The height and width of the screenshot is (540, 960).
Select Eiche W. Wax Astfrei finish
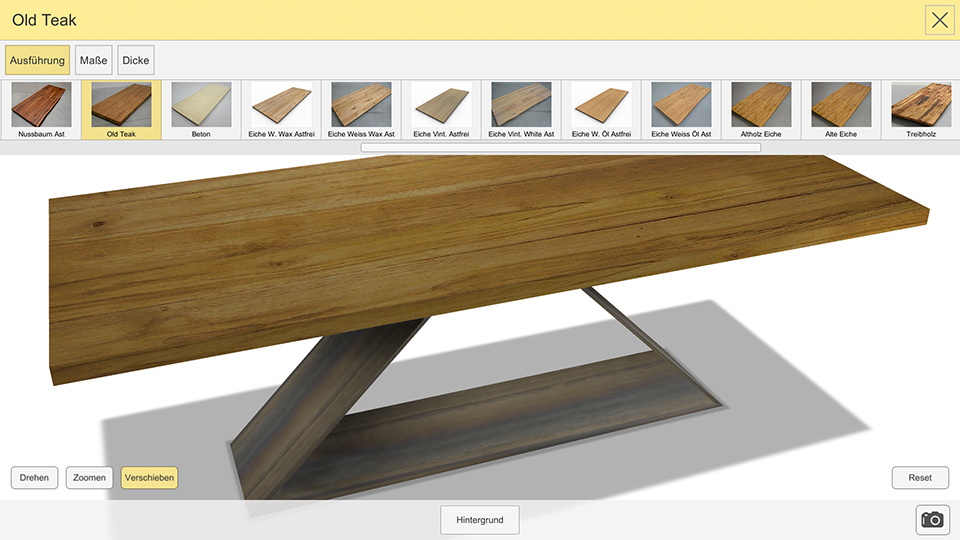pos(281,109)
